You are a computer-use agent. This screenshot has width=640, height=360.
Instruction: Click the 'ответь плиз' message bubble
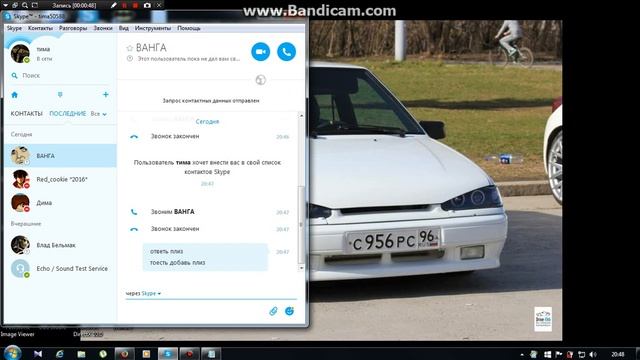pos(205,257)
